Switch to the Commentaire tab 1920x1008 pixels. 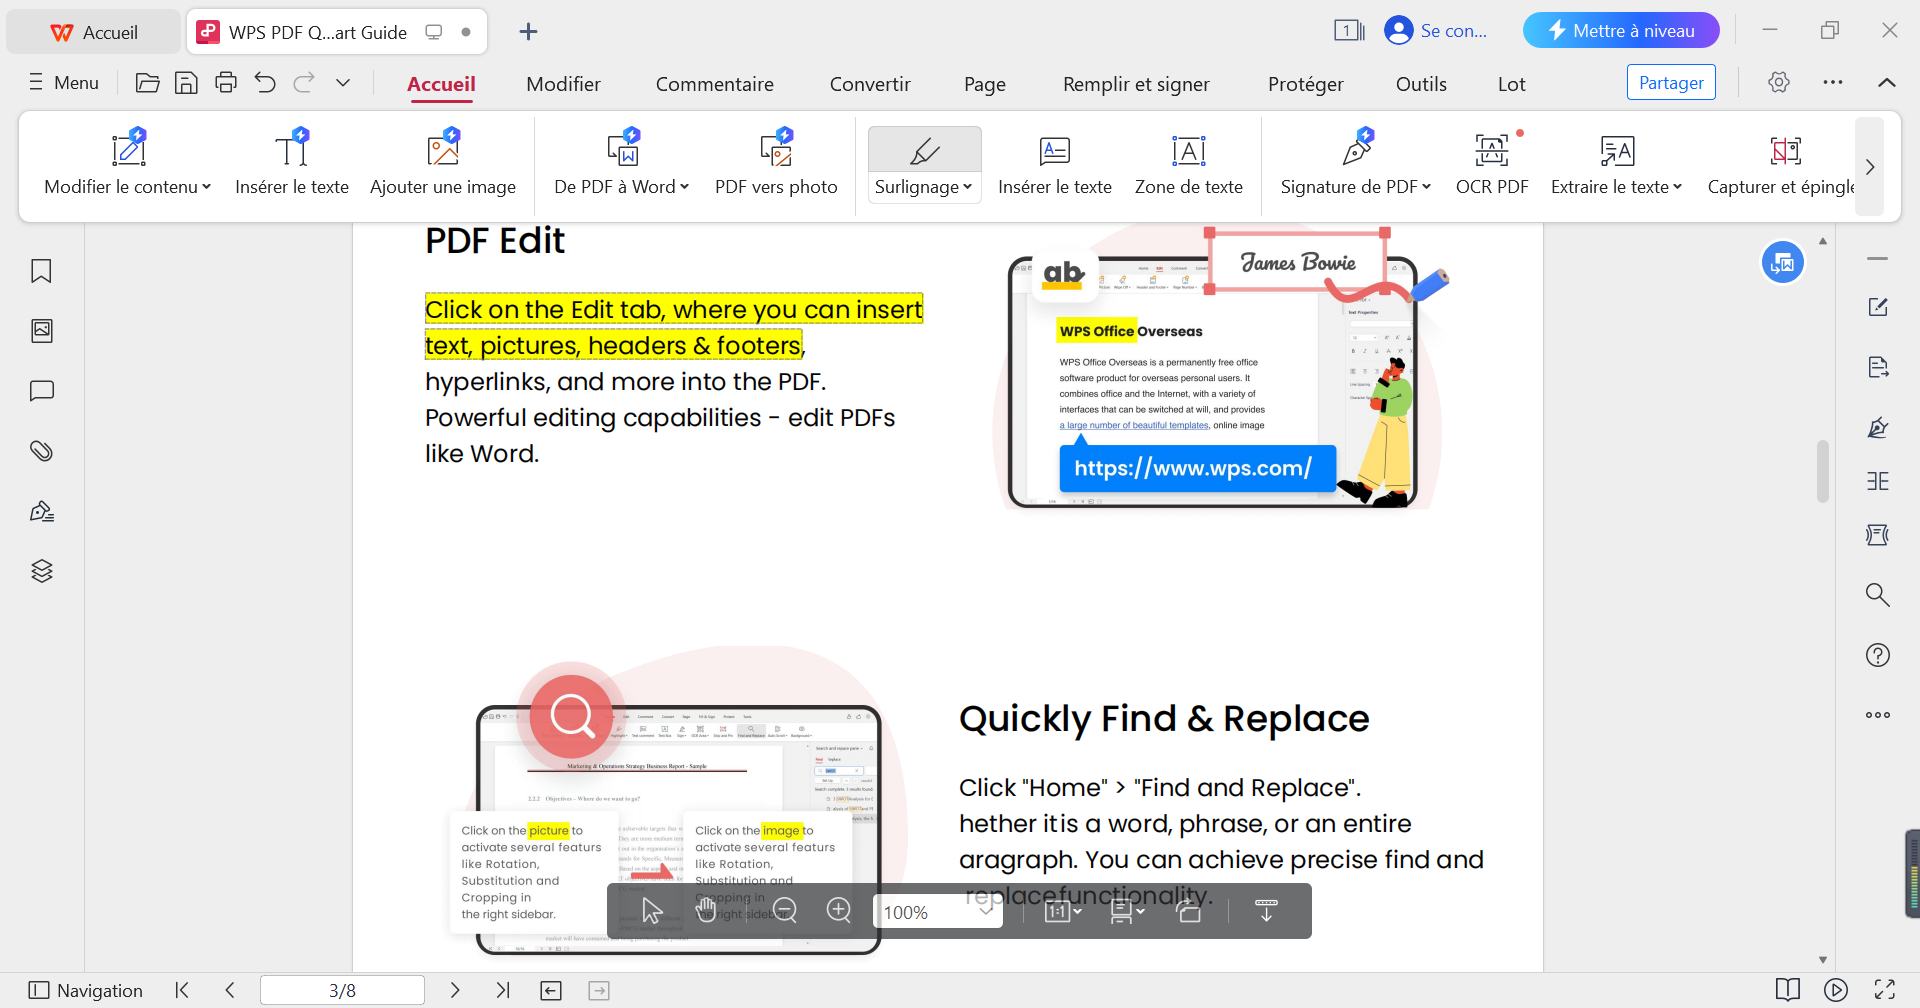click(714, 84)
